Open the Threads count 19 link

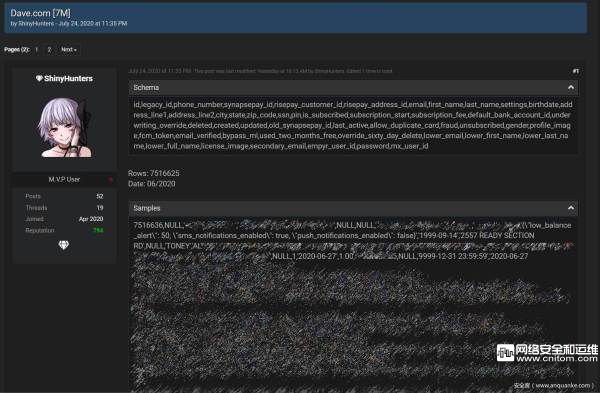tap(100, 208)
